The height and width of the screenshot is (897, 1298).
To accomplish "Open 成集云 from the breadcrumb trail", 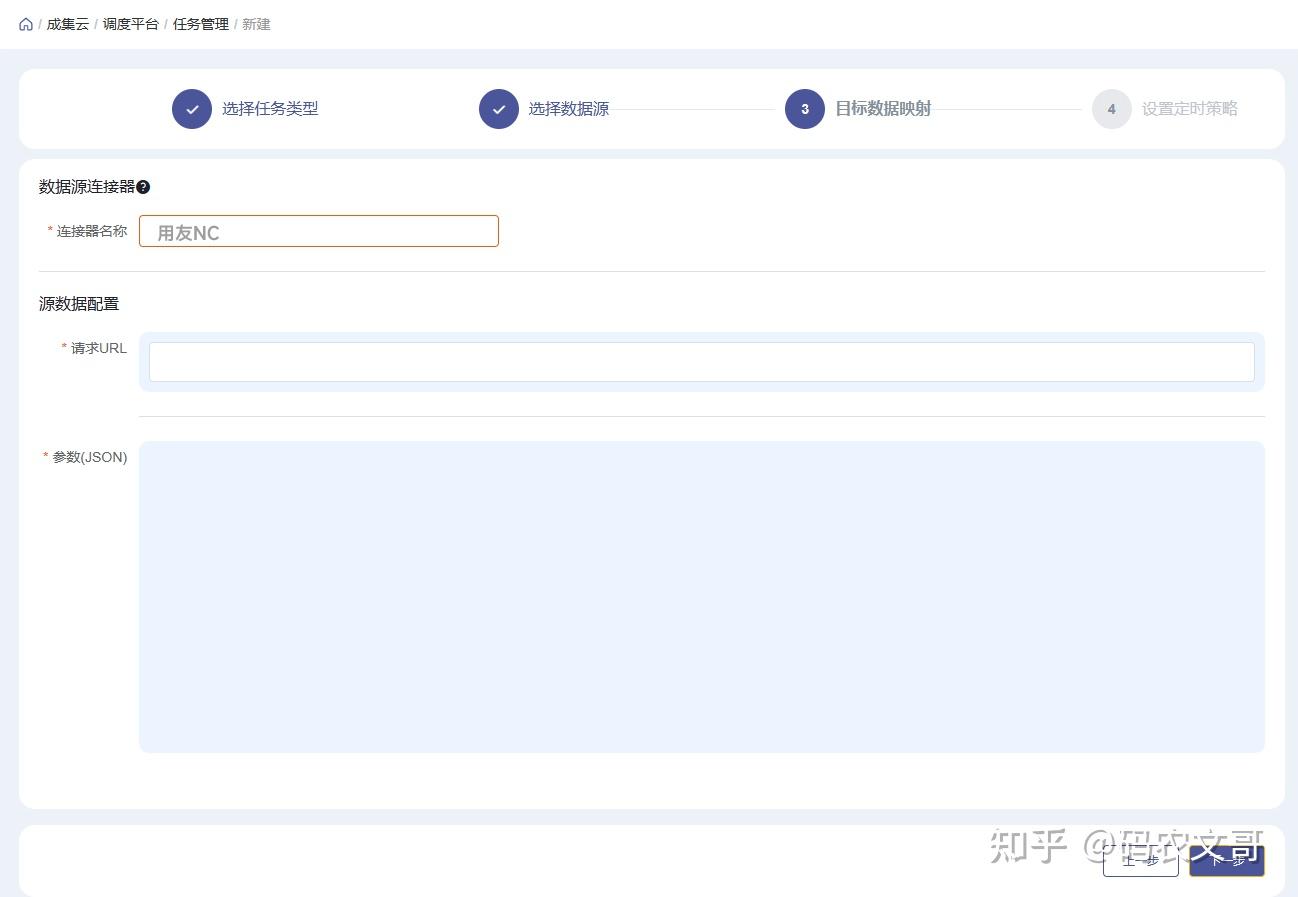I will (66, 24).
